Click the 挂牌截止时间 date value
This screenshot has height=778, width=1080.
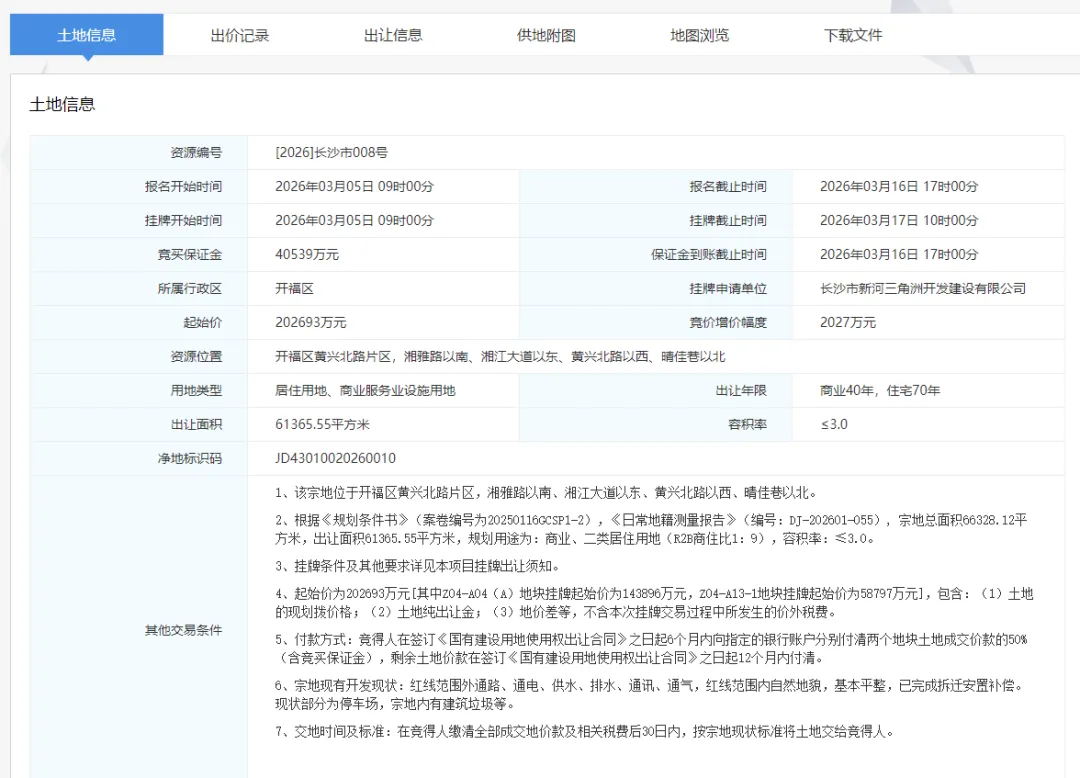pos(899,220)
